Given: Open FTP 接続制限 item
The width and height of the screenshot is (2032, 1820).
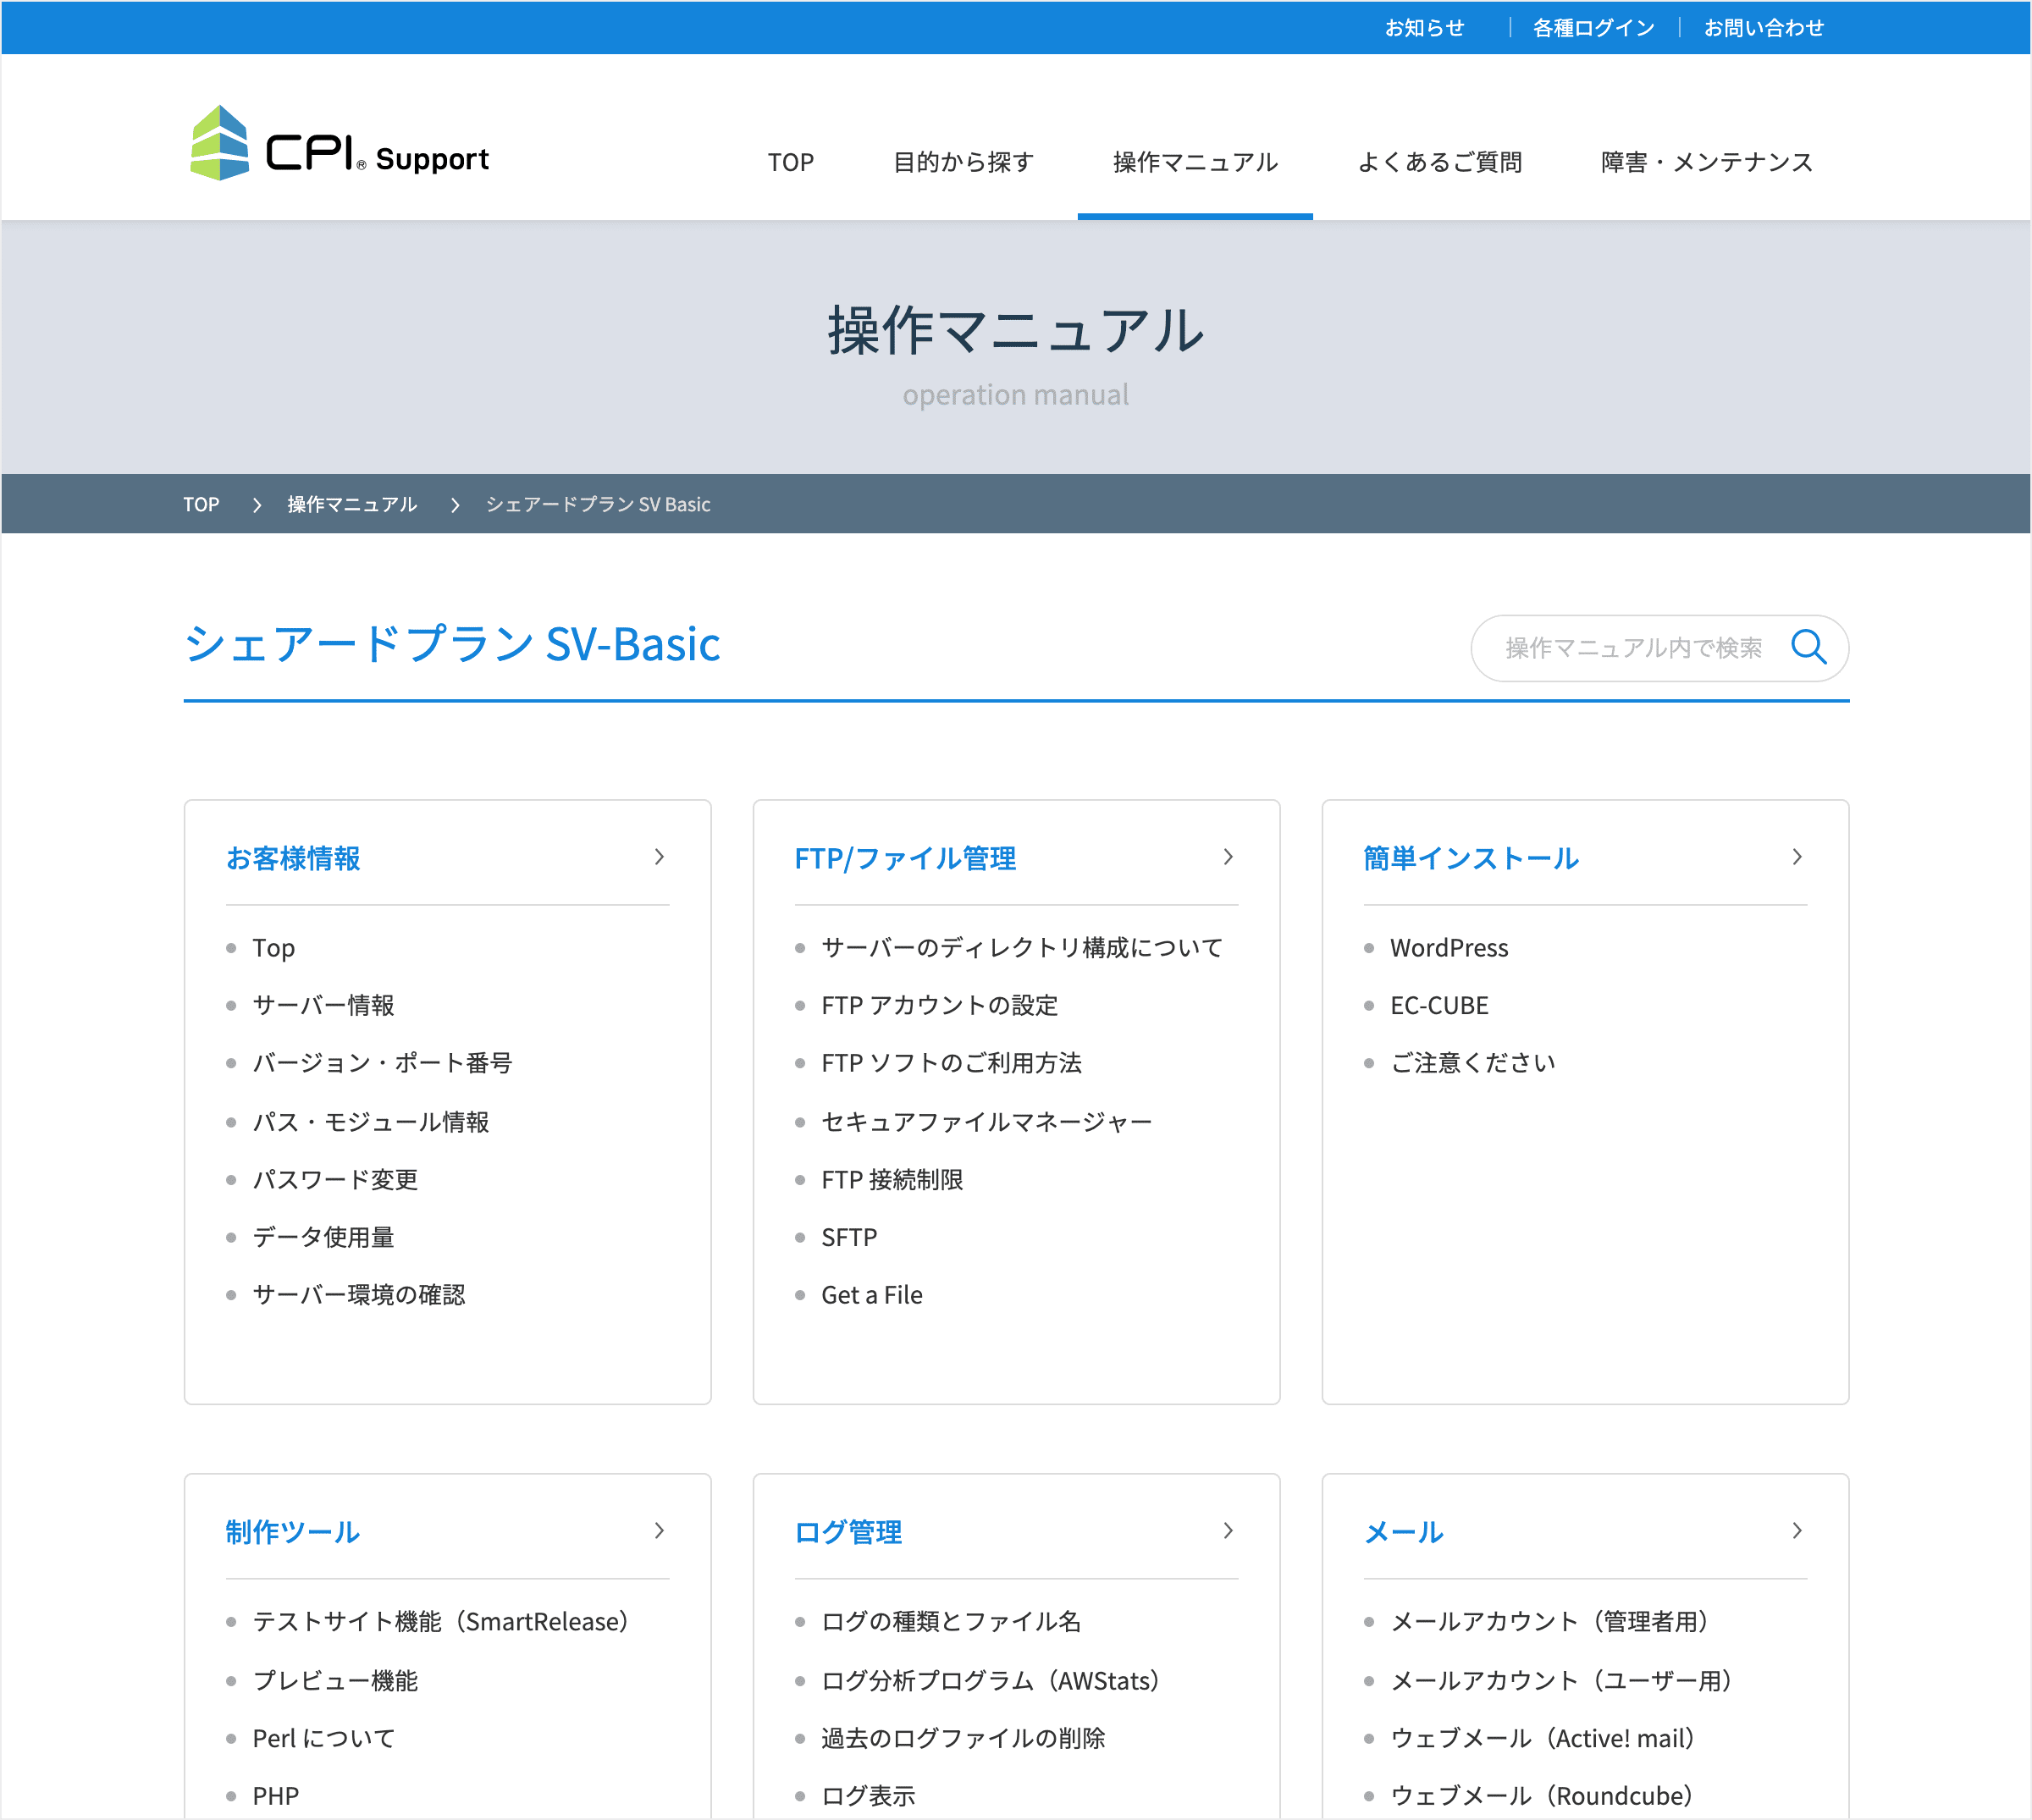Looking at the screenshot, I should click(x=892, y=1180).
